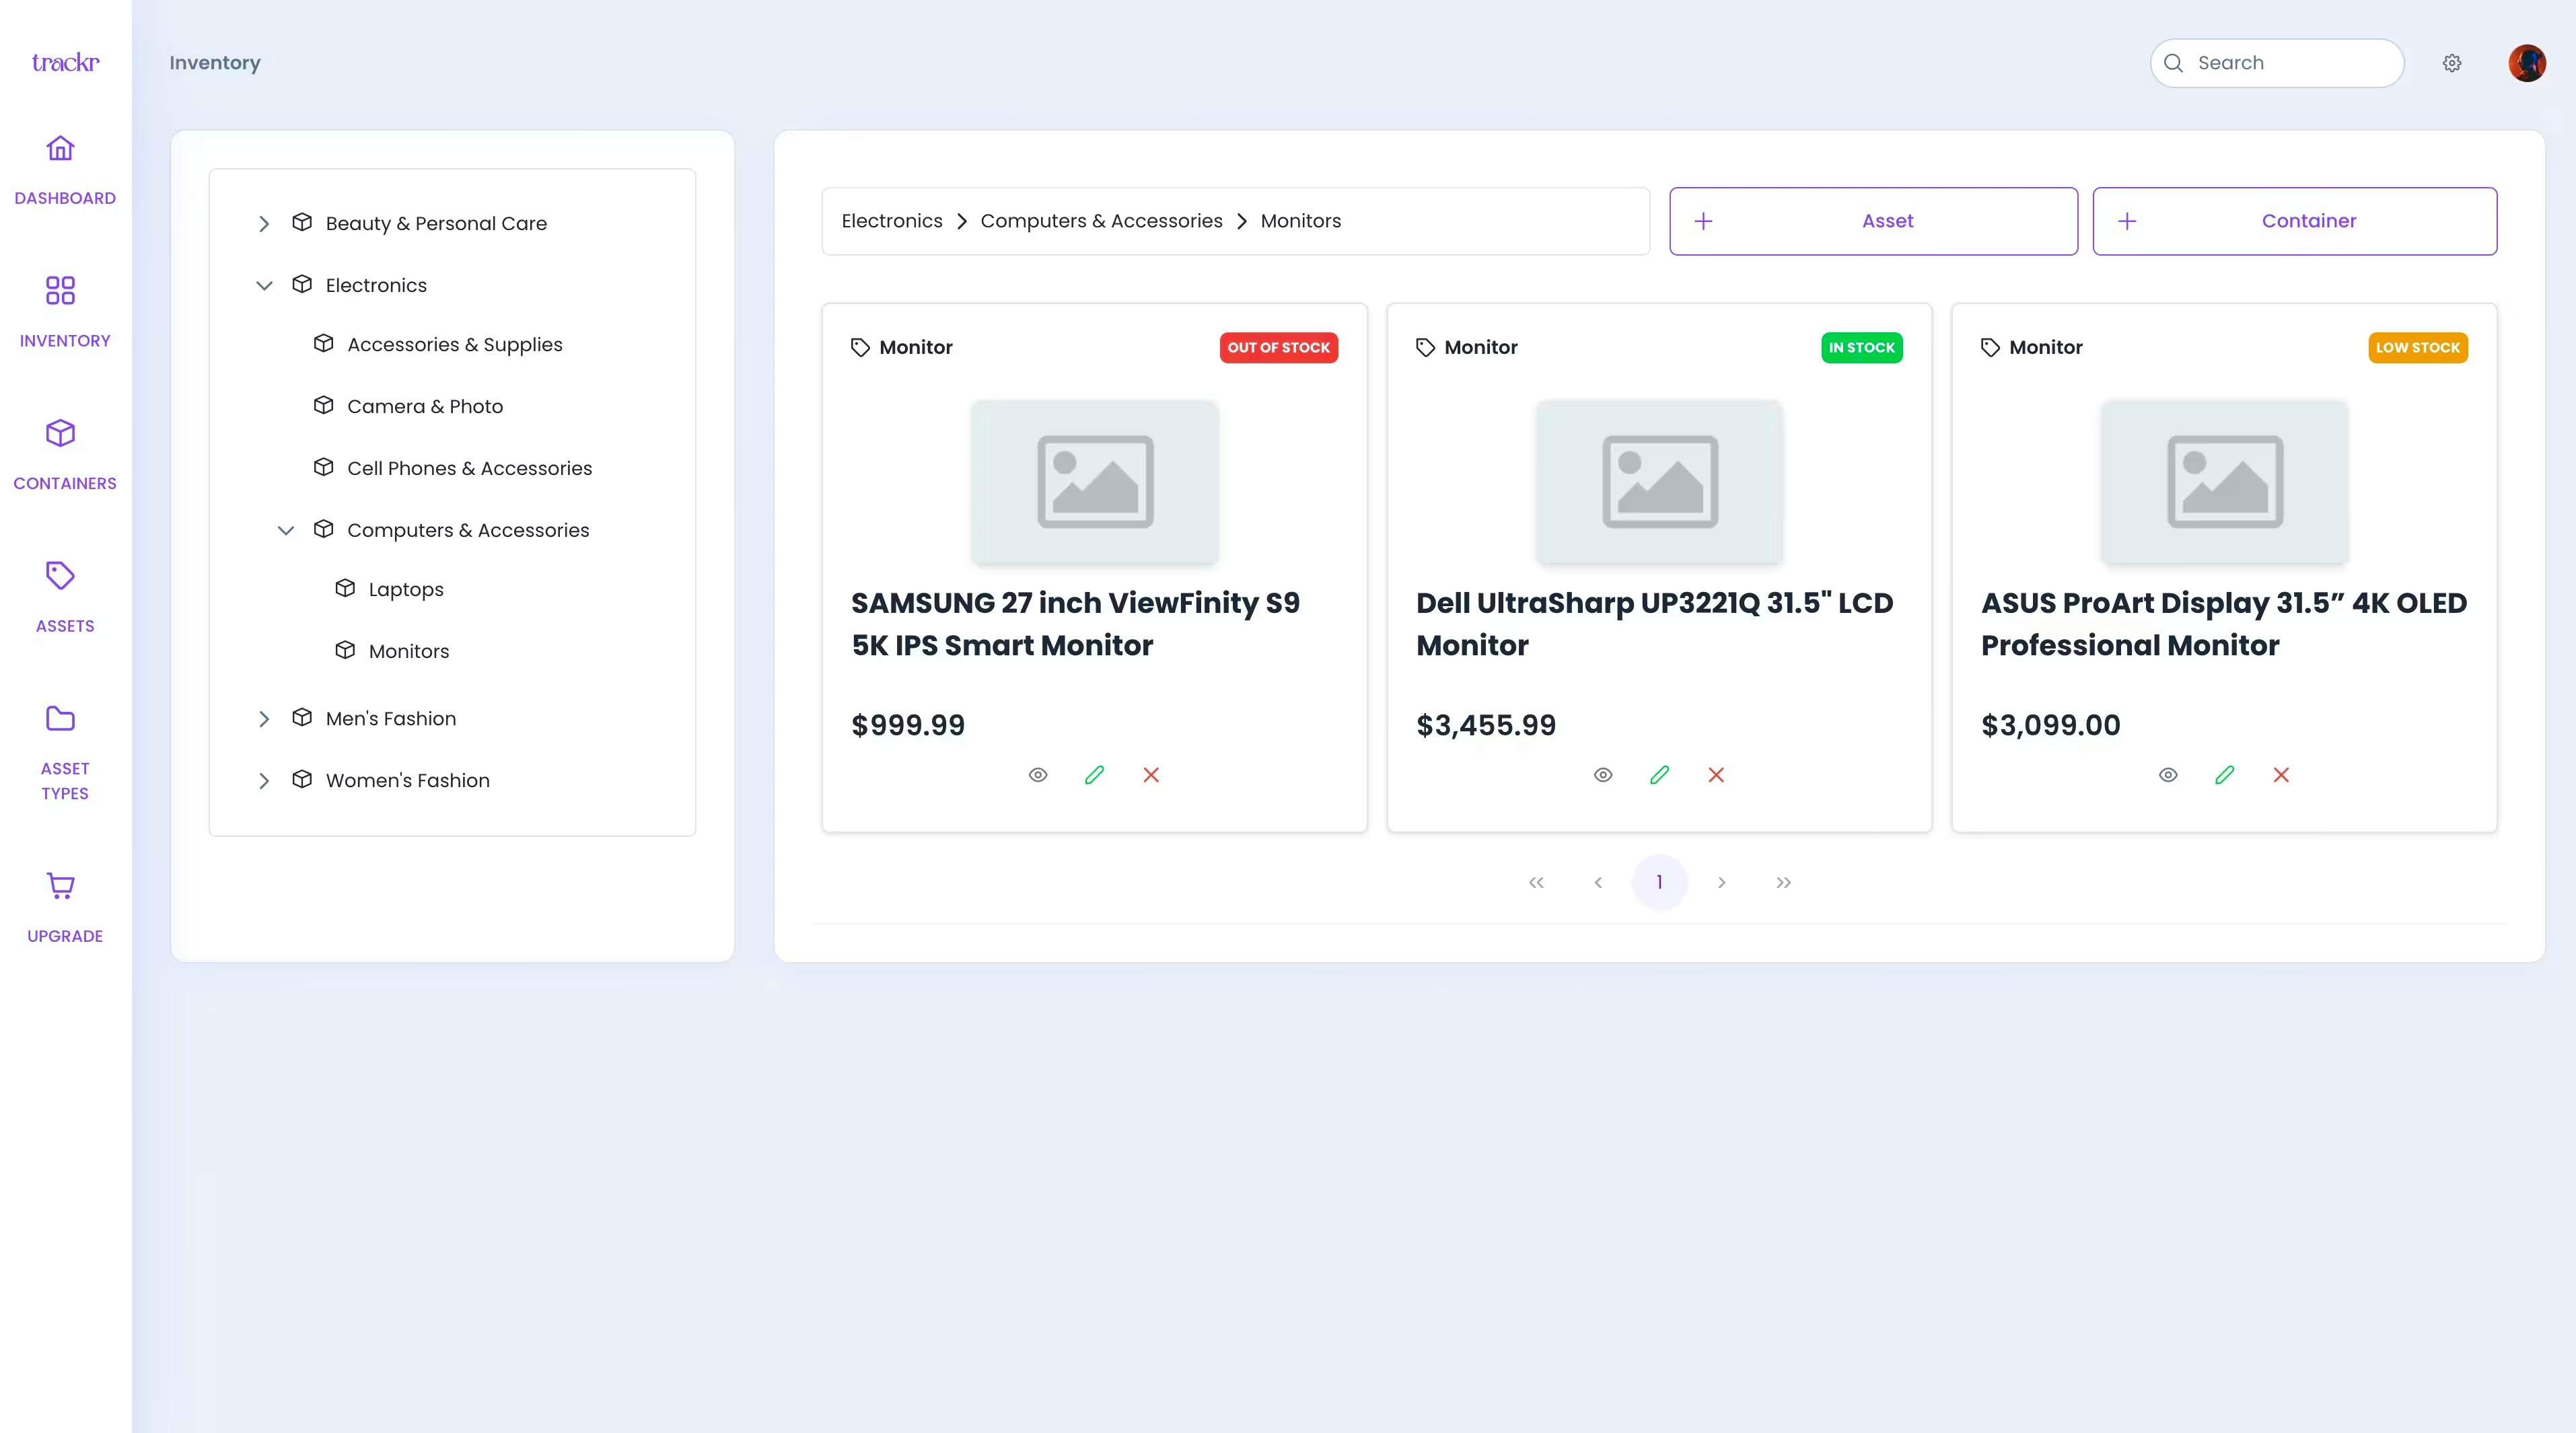Collapse the Electronics category
The image size is (2576, 1433).
click(264, 286)
